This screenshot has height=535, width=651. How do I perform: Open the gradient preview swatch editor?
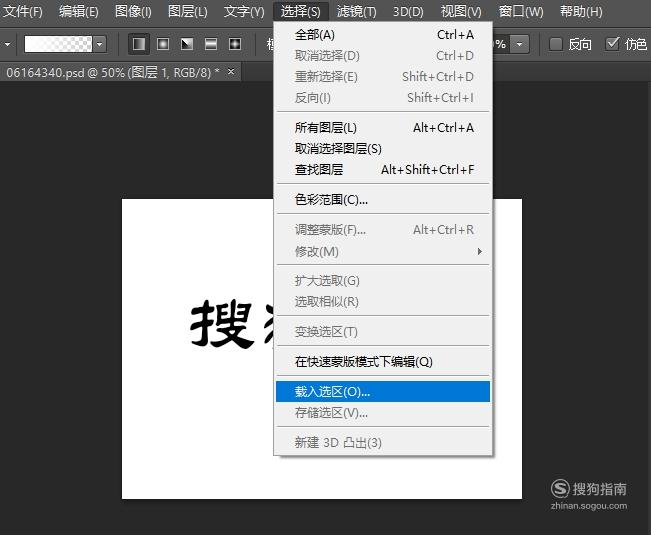point(58,44)
